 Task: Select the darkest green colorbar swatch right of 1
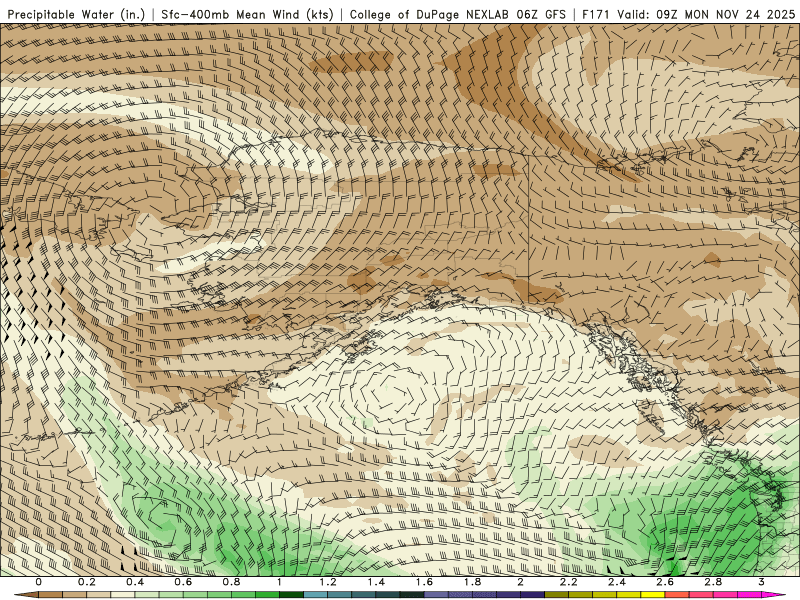[291, 594]
